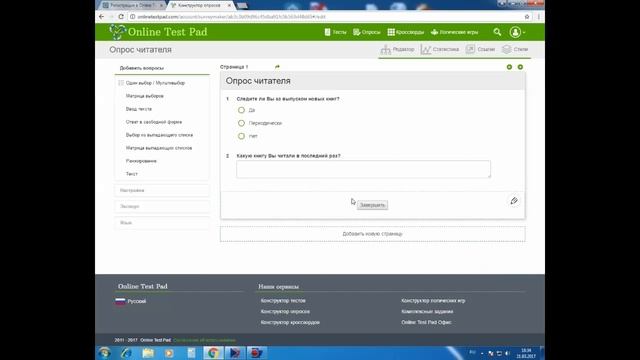Open the Логические игры section in header
Image resolution: width=640 pixels, height=360 pixels.
tap(454, 32)
